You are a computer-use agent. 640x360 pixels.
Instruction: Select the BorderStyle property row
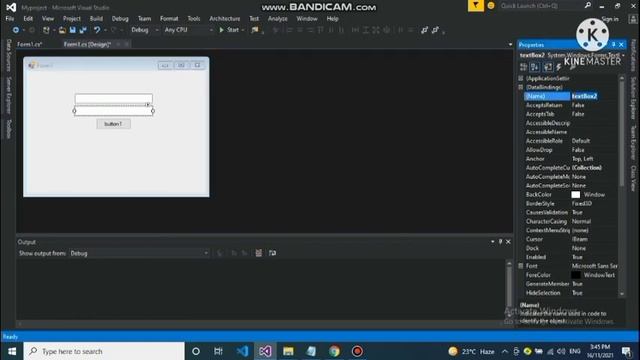[571, 203]
